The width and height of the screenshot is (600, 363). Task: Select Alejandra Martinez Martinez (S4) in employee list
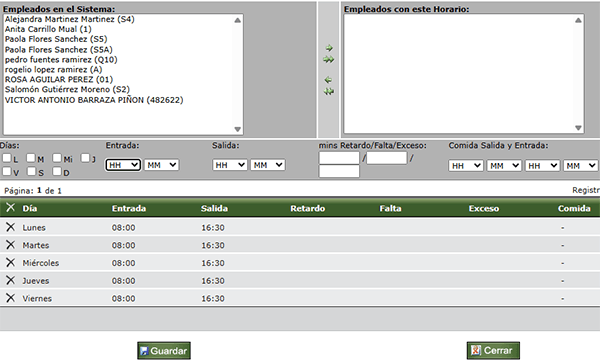click(70, 19)
